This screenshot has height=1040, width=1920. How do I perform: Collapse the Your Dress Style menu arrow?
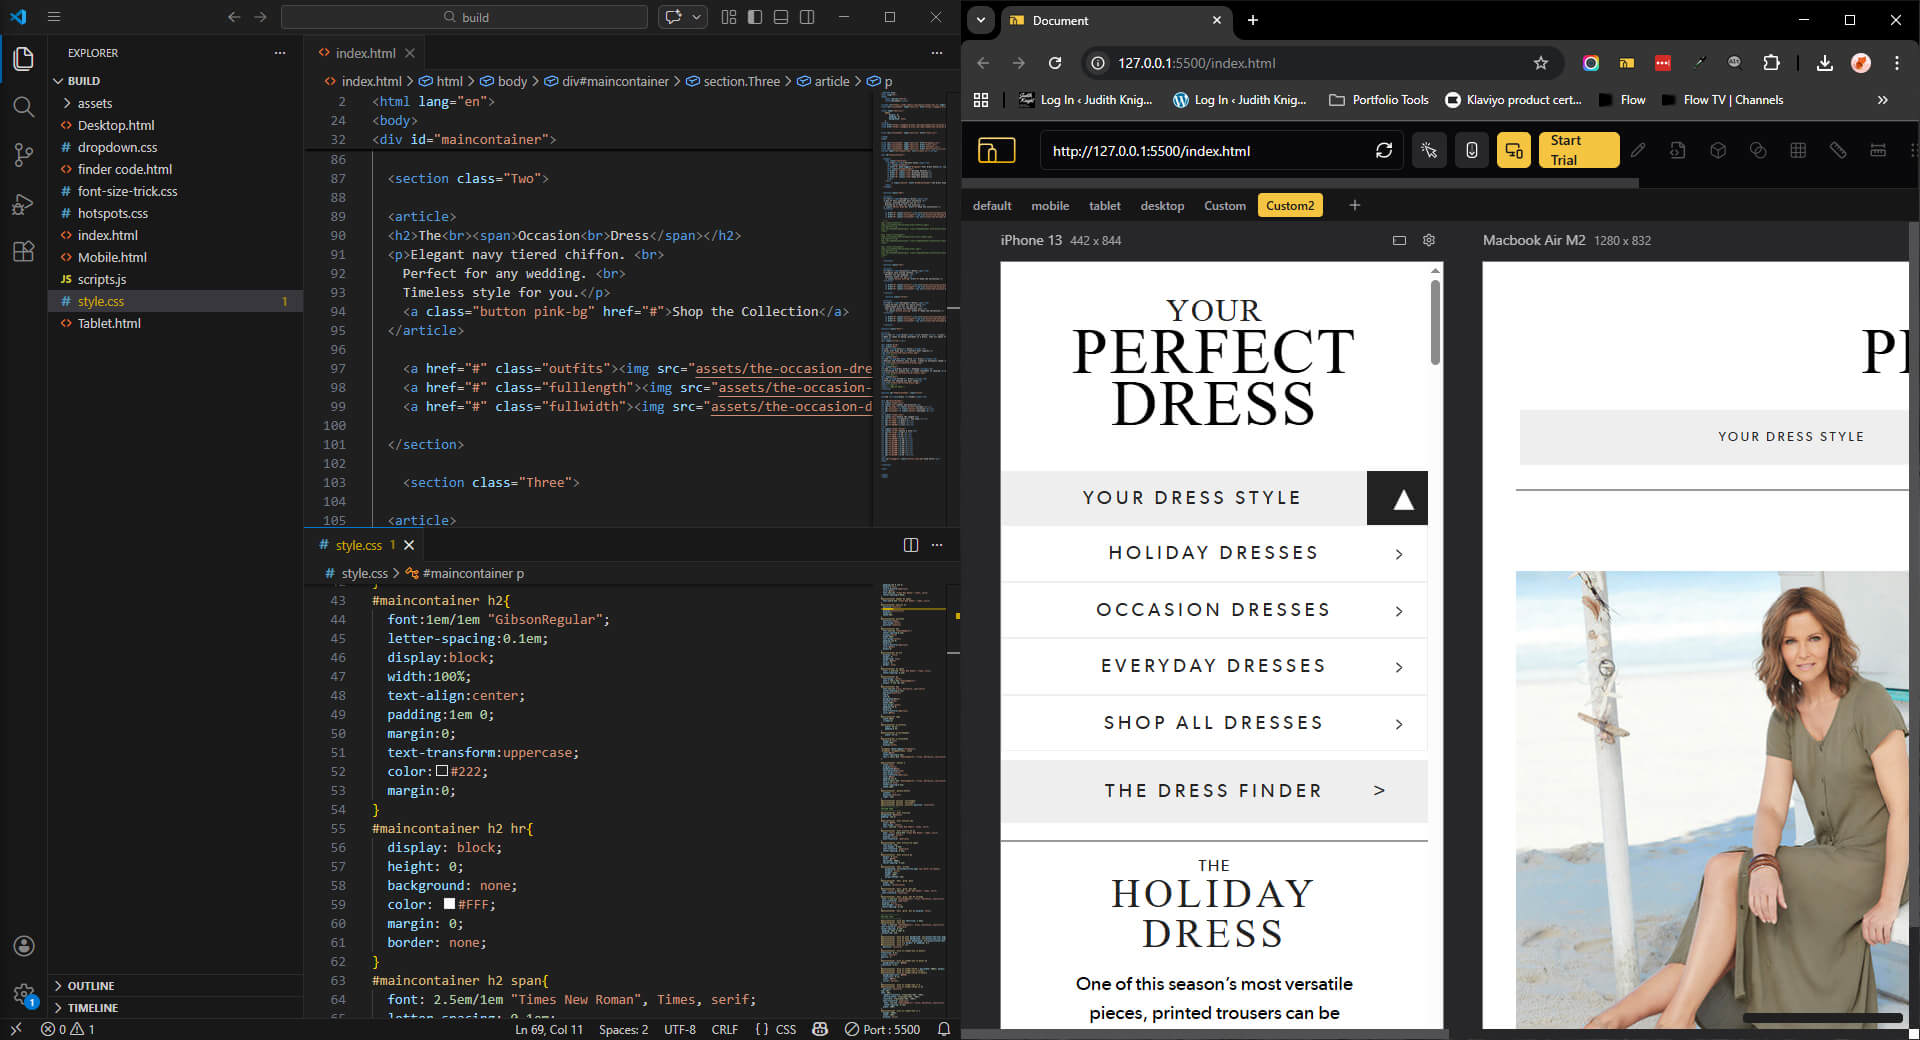click(x=1402, y=499)
